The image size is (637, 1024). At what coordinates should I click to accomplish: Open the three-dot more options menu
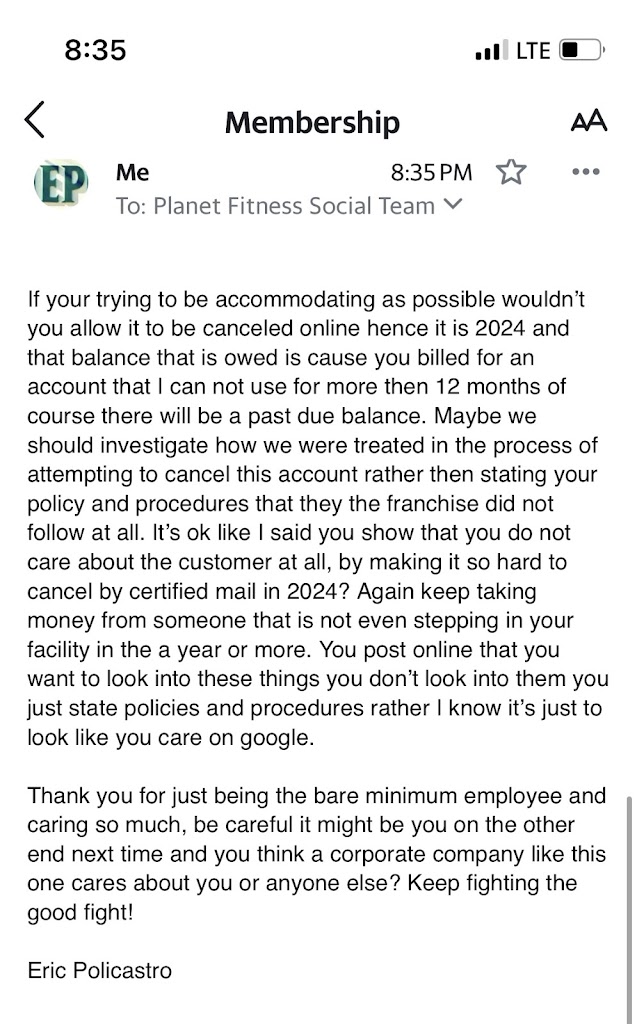coord(585,172)
